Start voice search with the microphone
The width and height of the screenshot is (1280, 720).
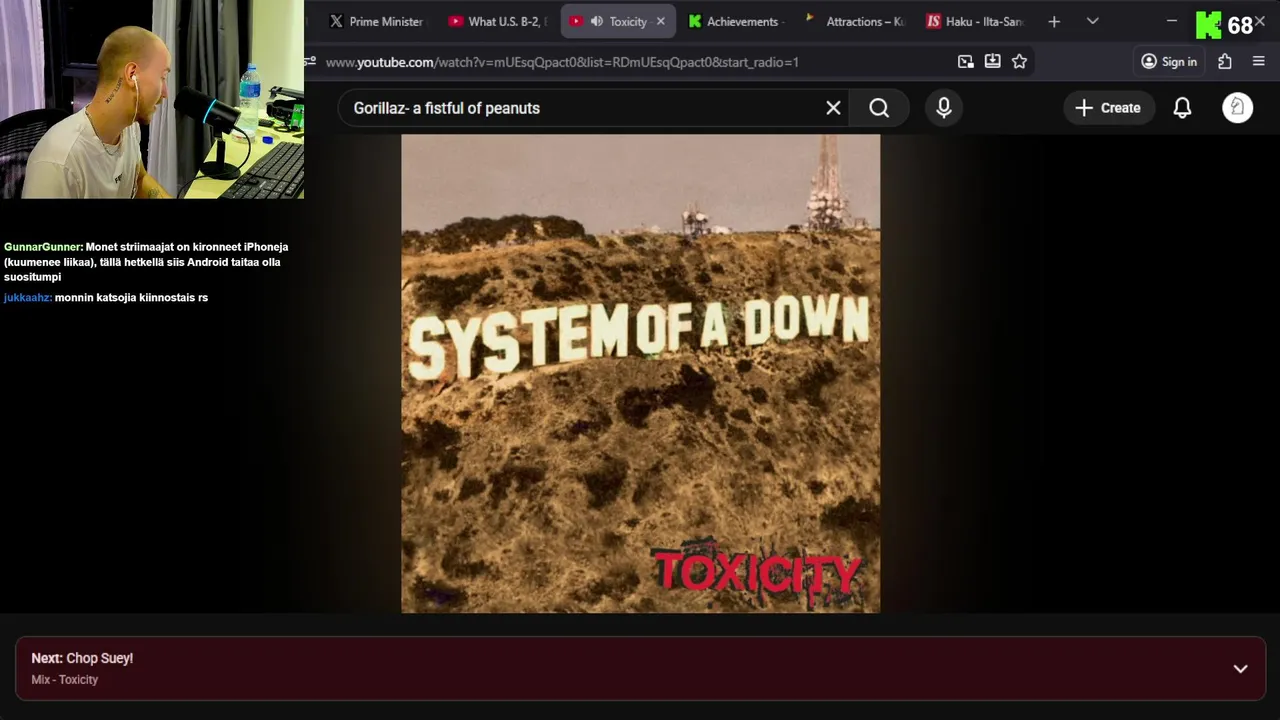(944, 108)
